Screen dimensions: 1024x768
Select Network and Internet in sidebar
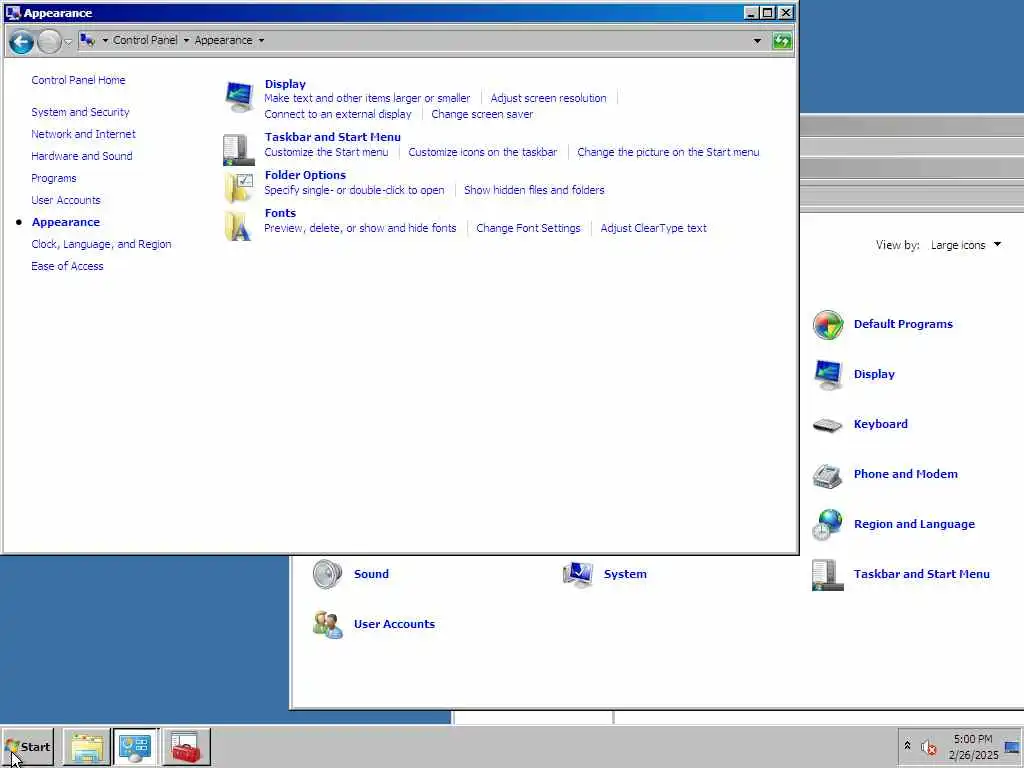[84, 134]
